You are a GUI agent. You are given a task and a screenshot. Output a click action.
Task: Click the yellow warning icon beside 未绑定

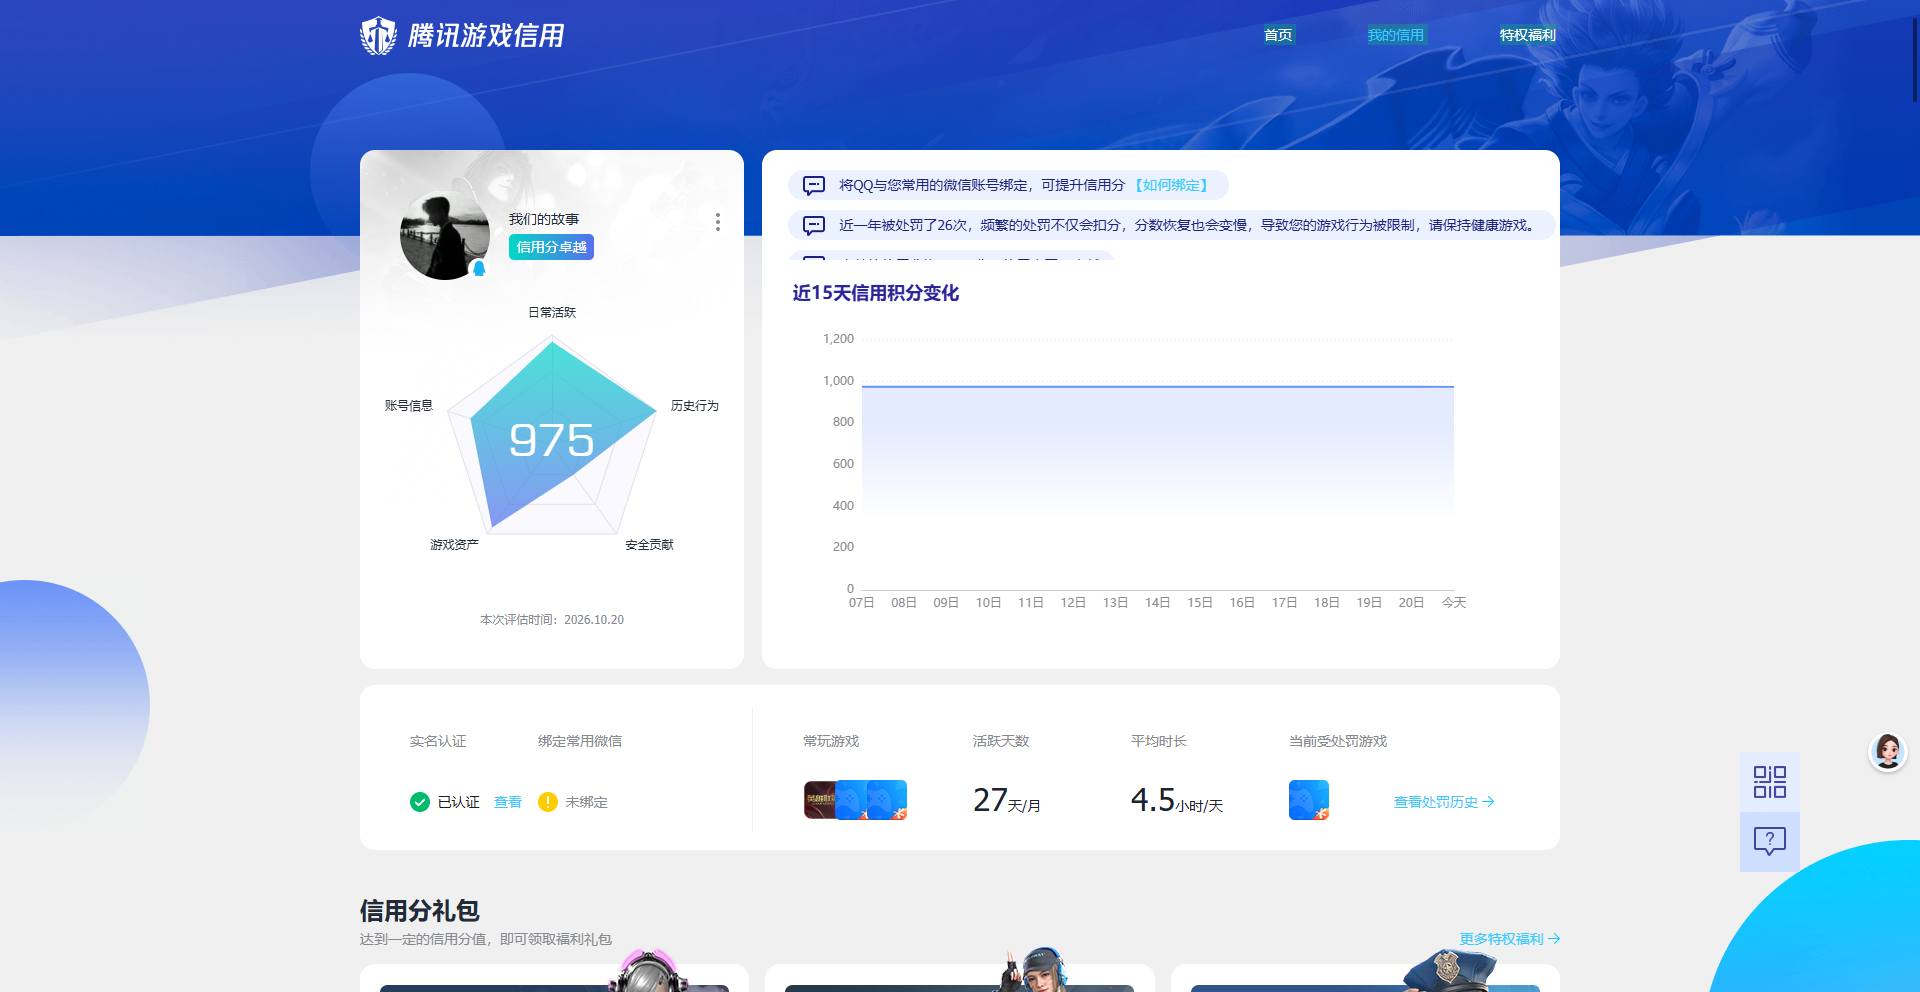click(548, 802)
